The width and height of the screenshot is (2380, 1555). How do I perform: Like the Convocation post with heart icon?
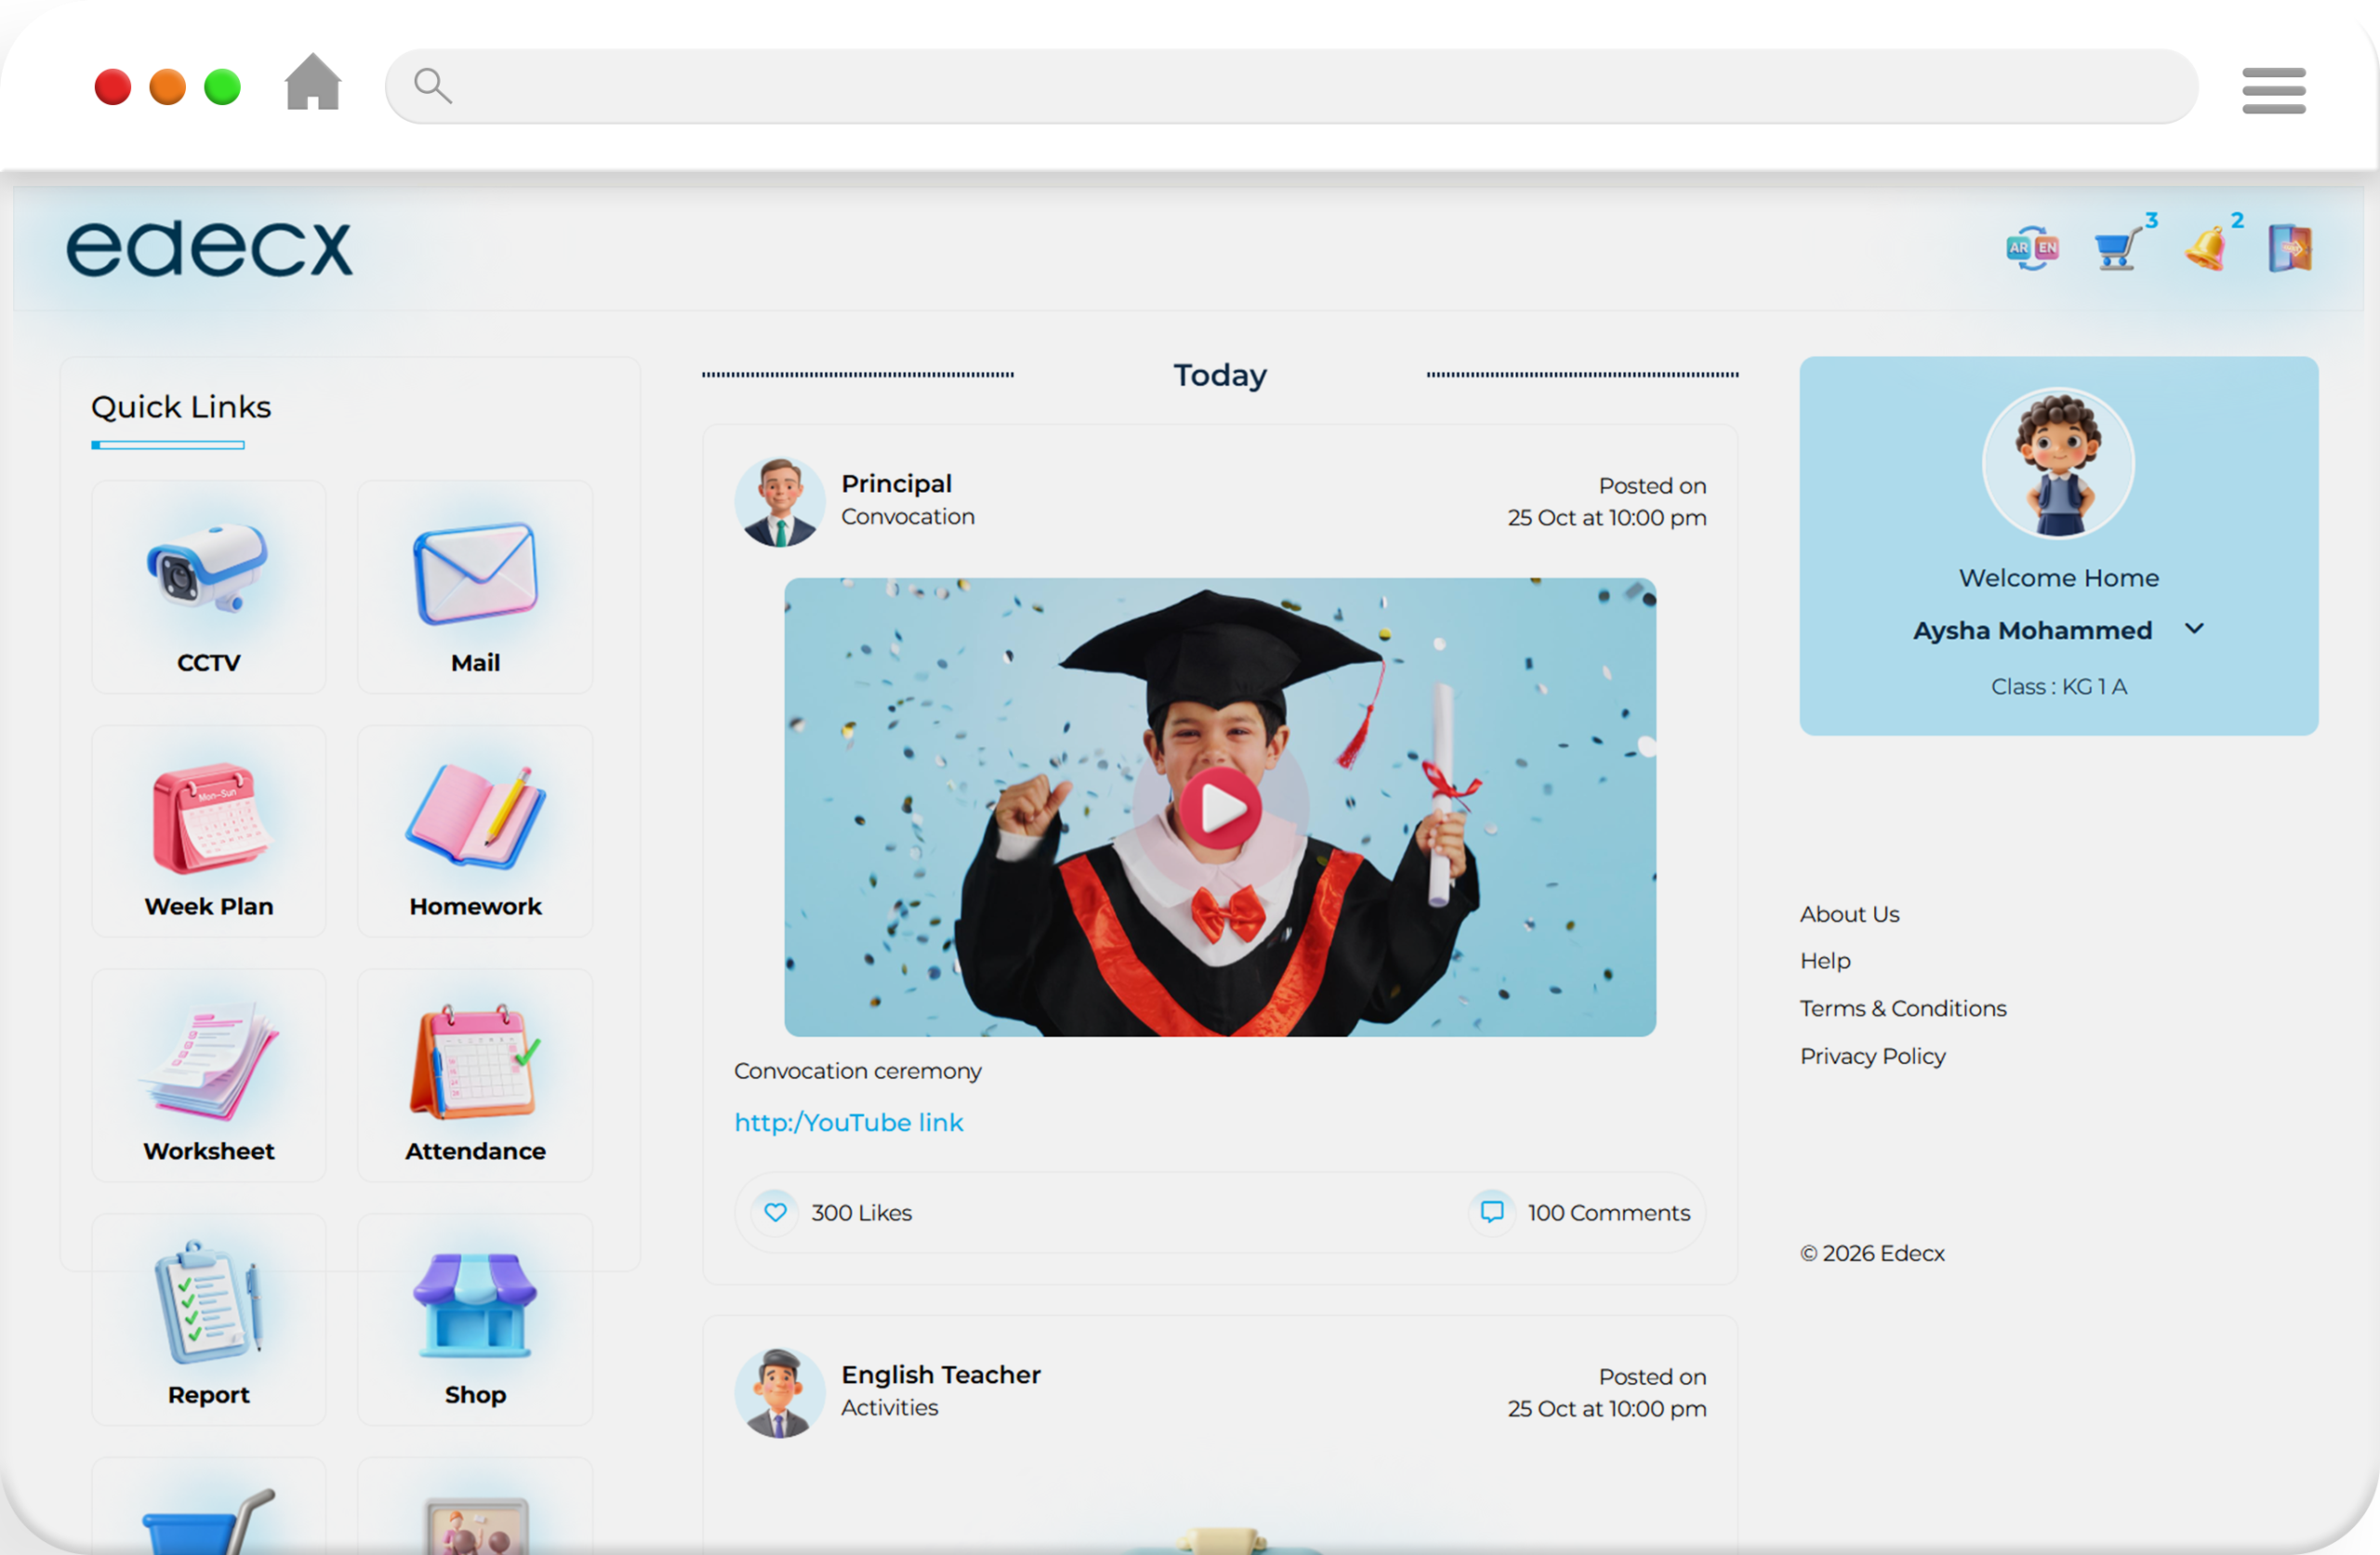tap(775, 1212)
